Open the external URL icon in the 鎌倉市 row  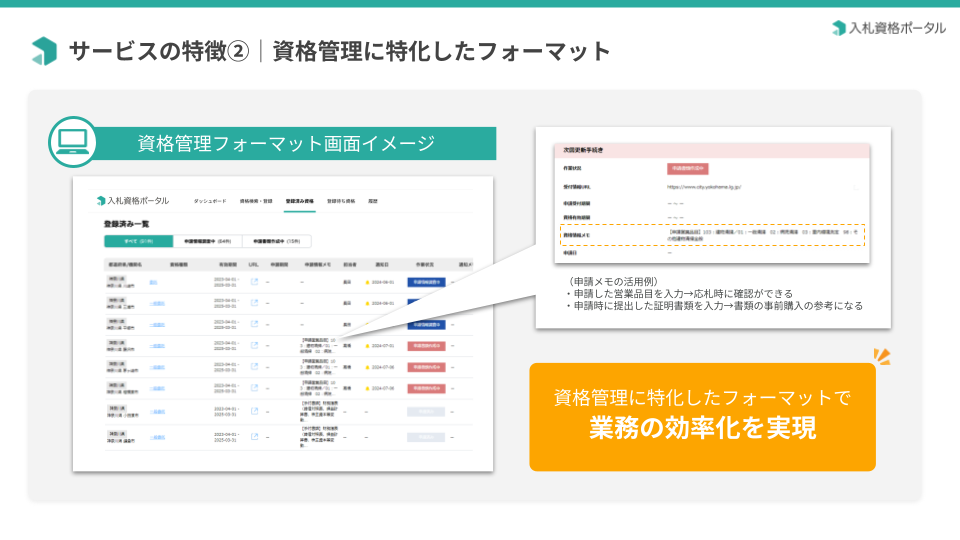click(x=254, y=437)
